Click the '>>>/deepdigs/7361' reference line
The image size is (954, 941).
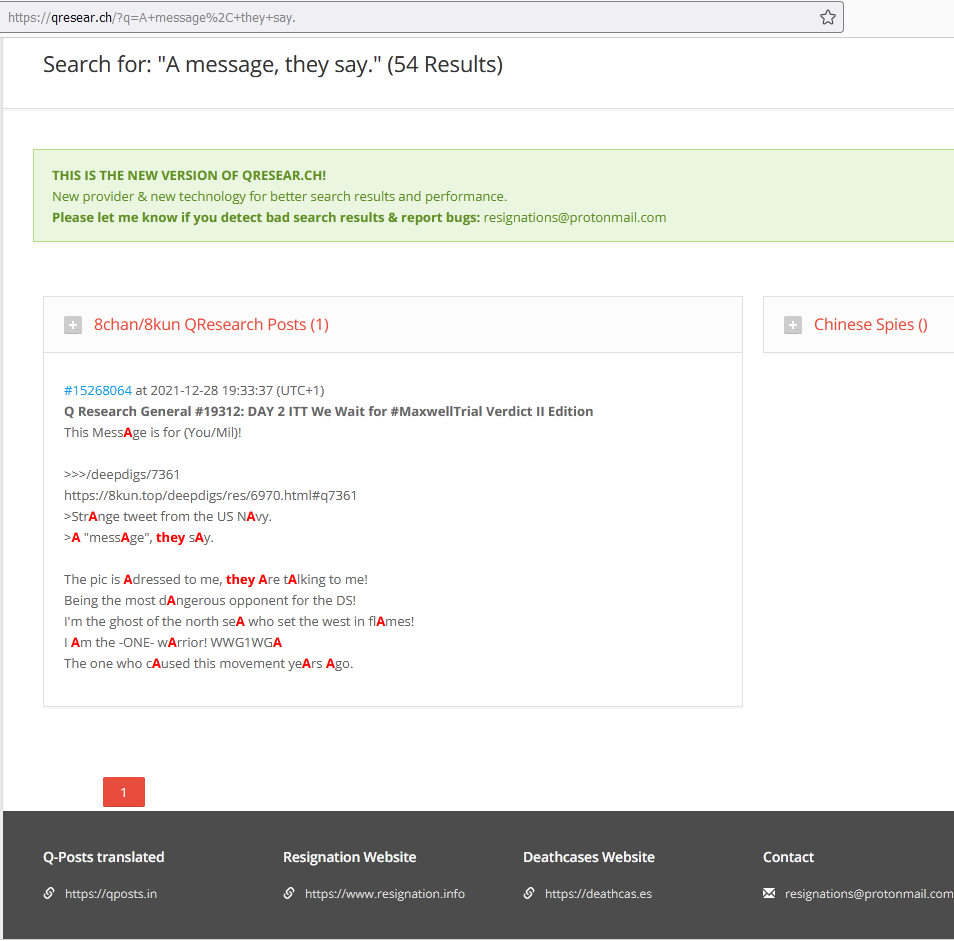(122, 474)
